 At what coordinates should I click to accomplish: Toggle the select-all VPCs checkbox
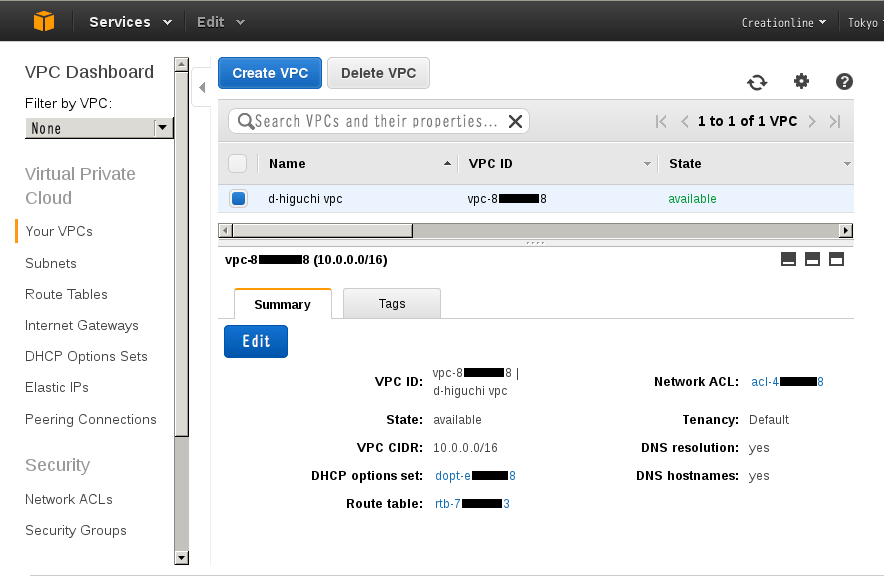click(x=237, y=163)
